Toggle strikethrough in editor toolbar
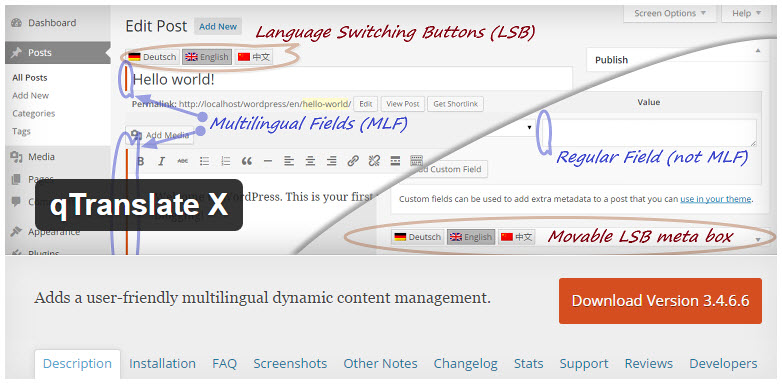782x384 pixels. point(183,161)
